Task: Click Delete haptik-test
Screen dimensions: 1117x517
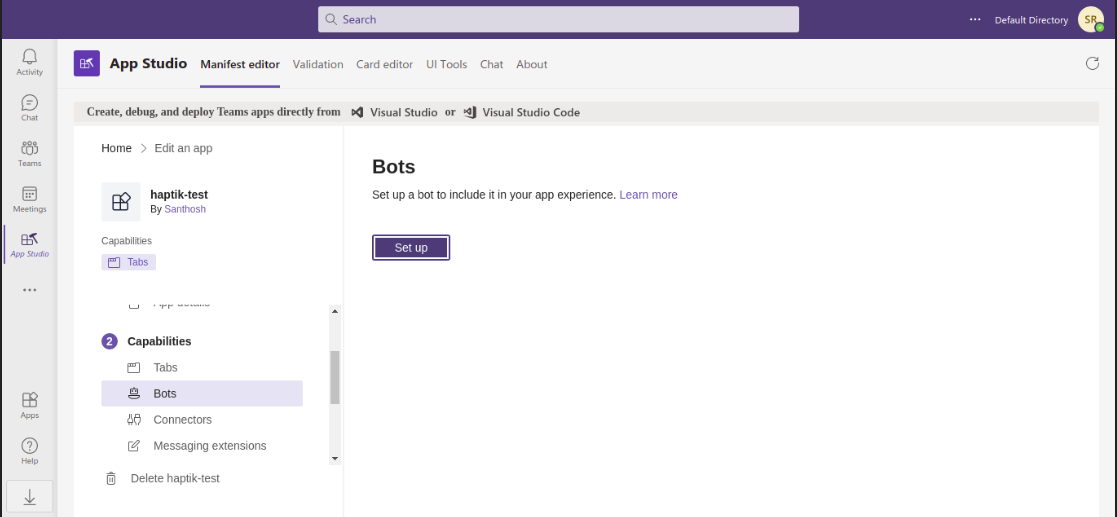Action: pos(175,479)
